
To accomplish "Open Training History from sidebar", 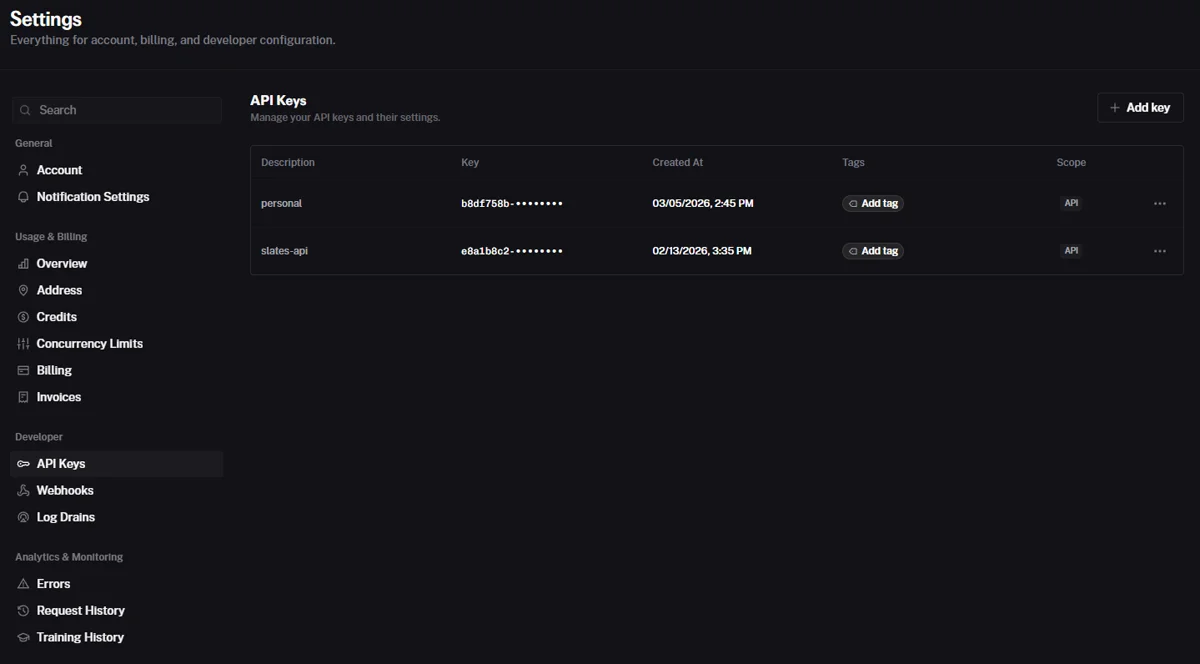I will (80, 637).
